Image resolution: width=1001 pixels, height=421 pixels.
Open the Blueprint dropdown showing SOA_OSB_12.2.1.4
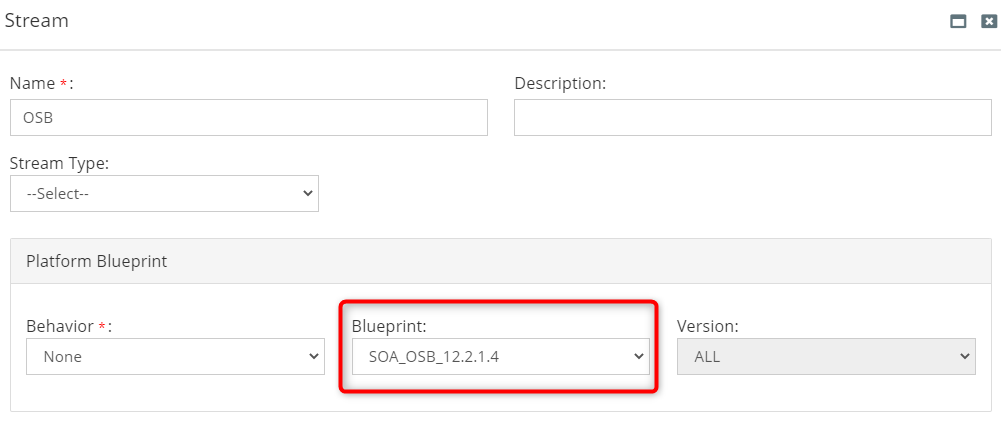pos(500,356)
